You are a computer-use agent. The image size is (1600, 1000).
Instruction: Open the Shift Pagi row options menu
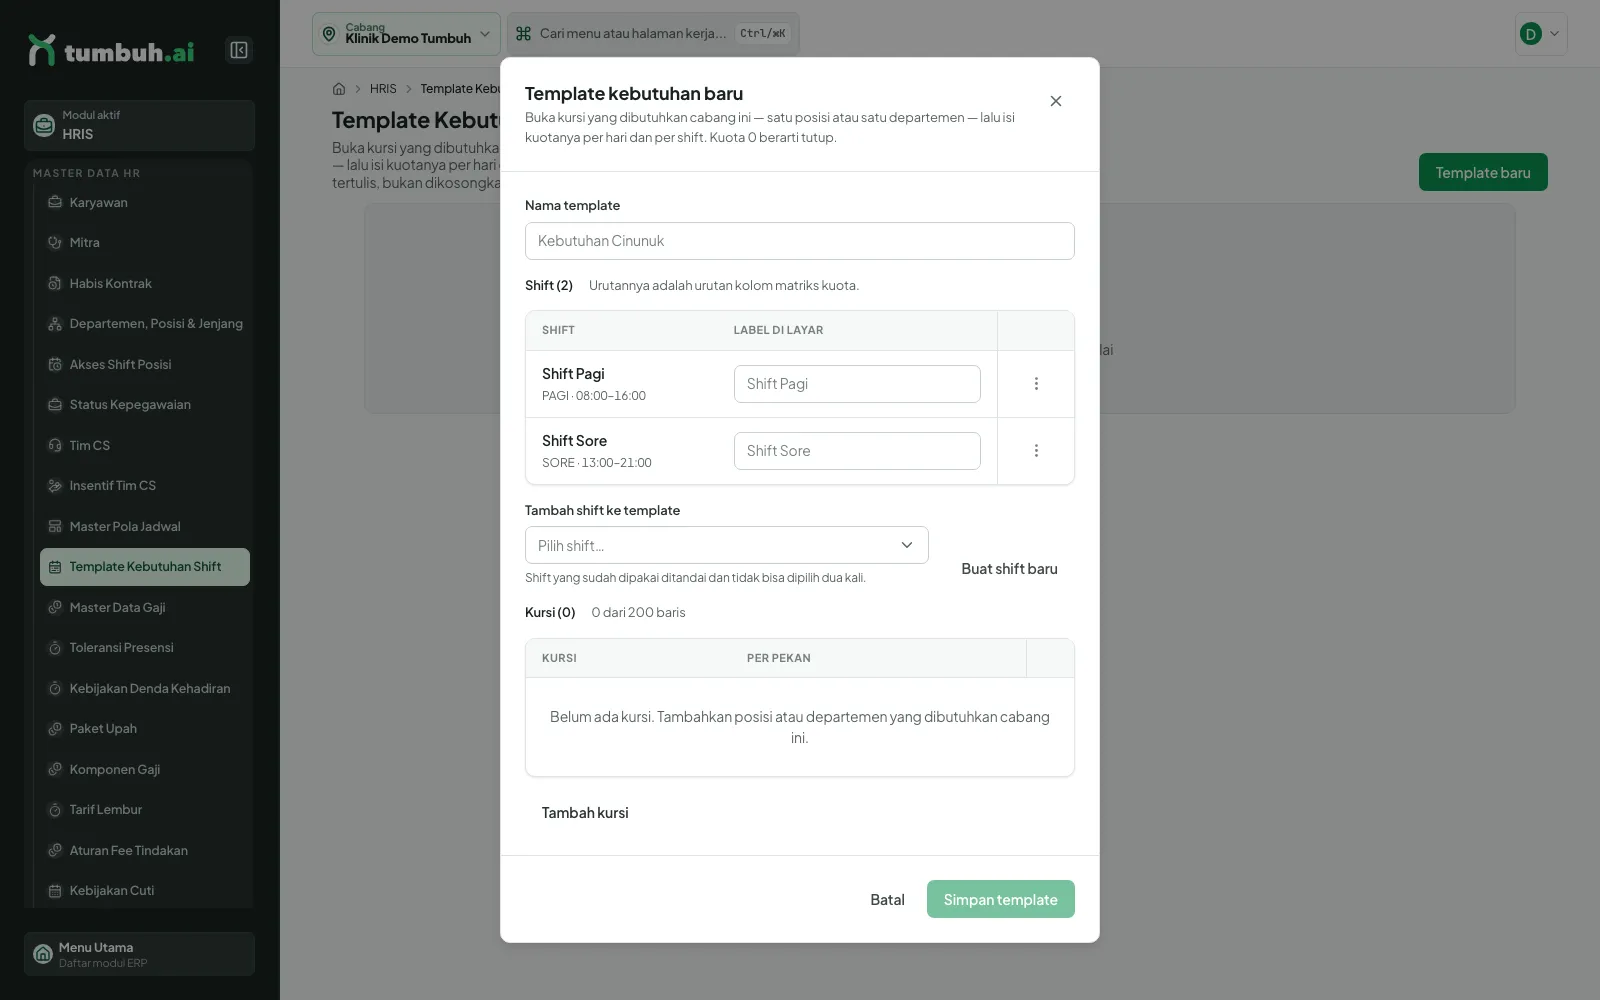(x=1036, y=384)
